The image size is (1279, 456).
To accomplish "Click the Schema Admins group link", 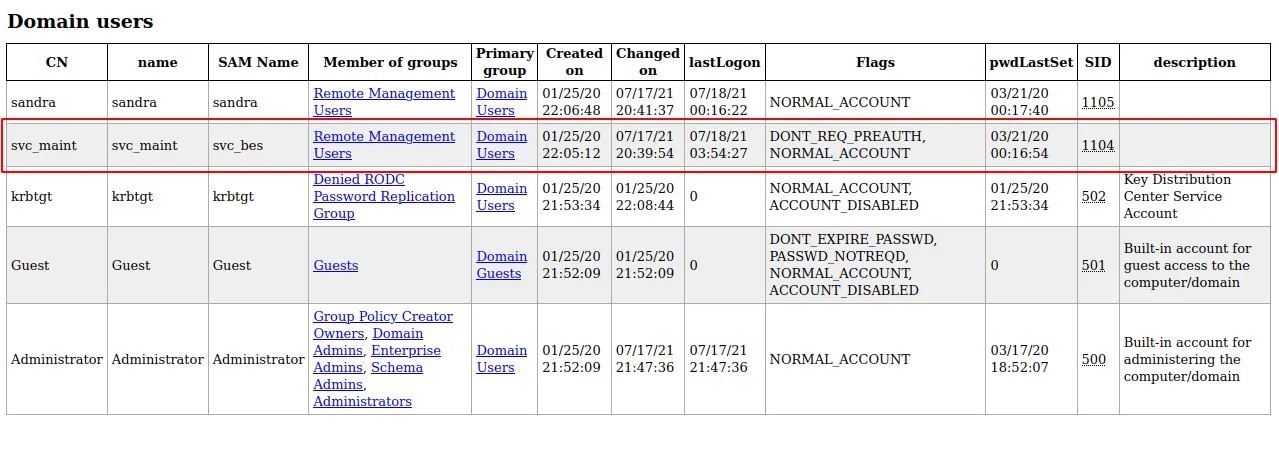I will click(396, 368).
